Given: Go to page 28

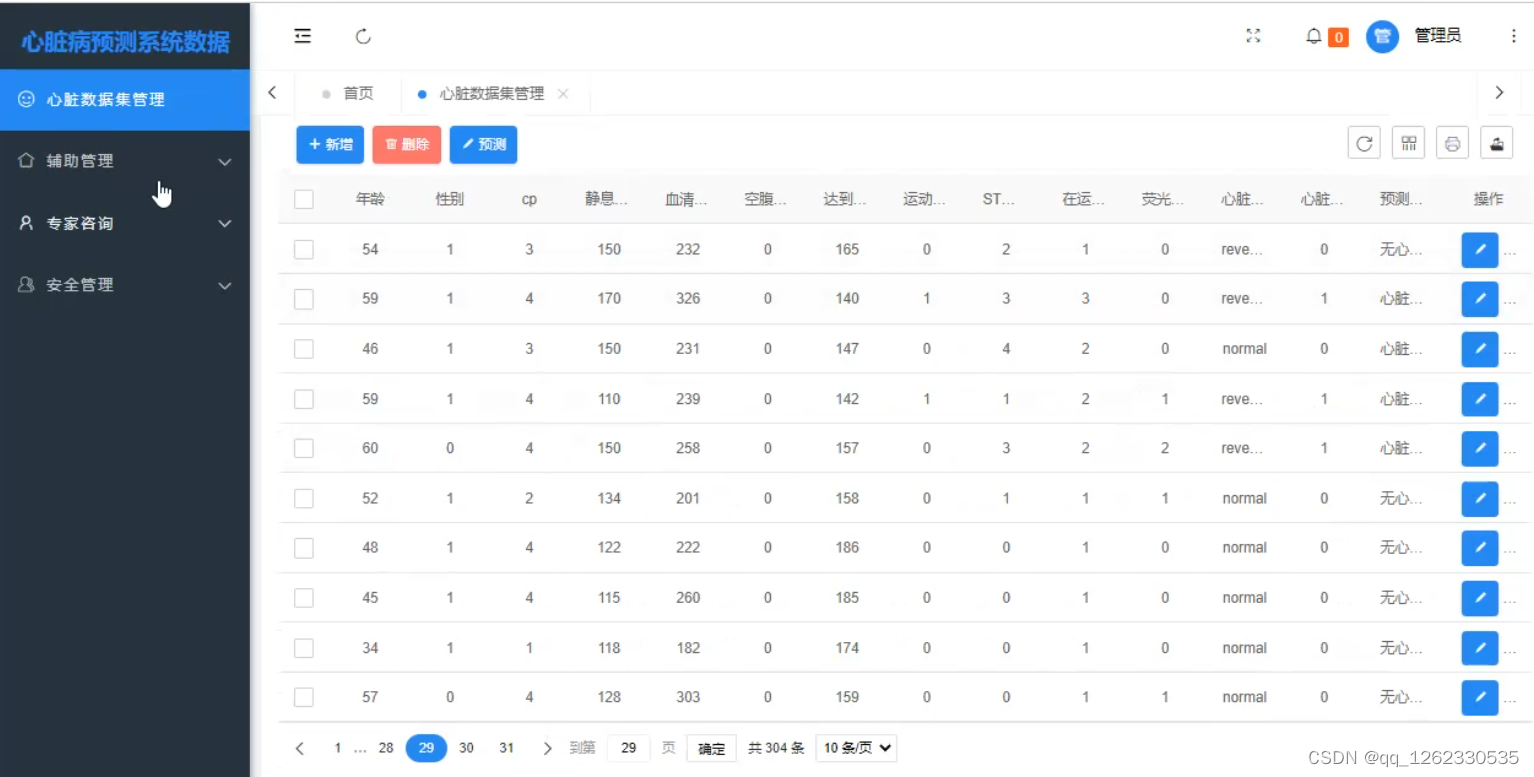Looking at the screenshot, I should click(x=386, y=748).
